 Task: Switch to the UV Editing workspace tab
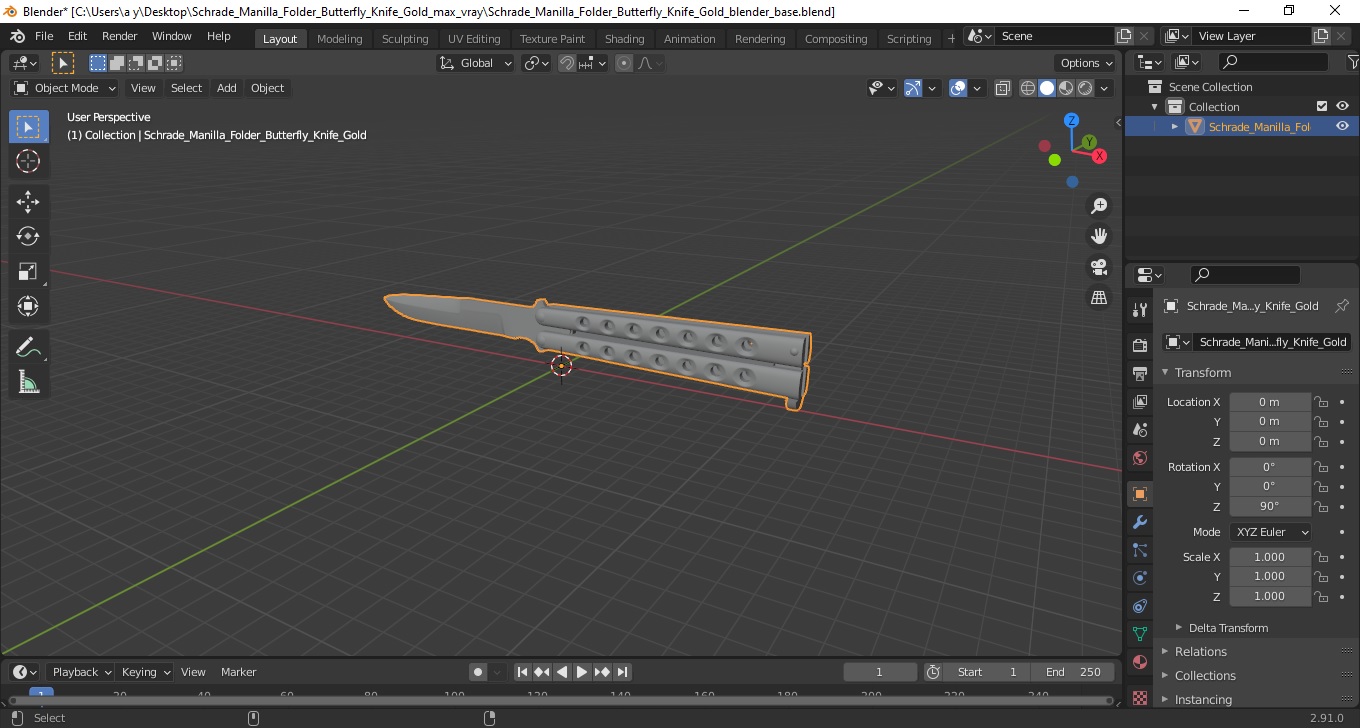pyautogui.click(x=474, y=38)
